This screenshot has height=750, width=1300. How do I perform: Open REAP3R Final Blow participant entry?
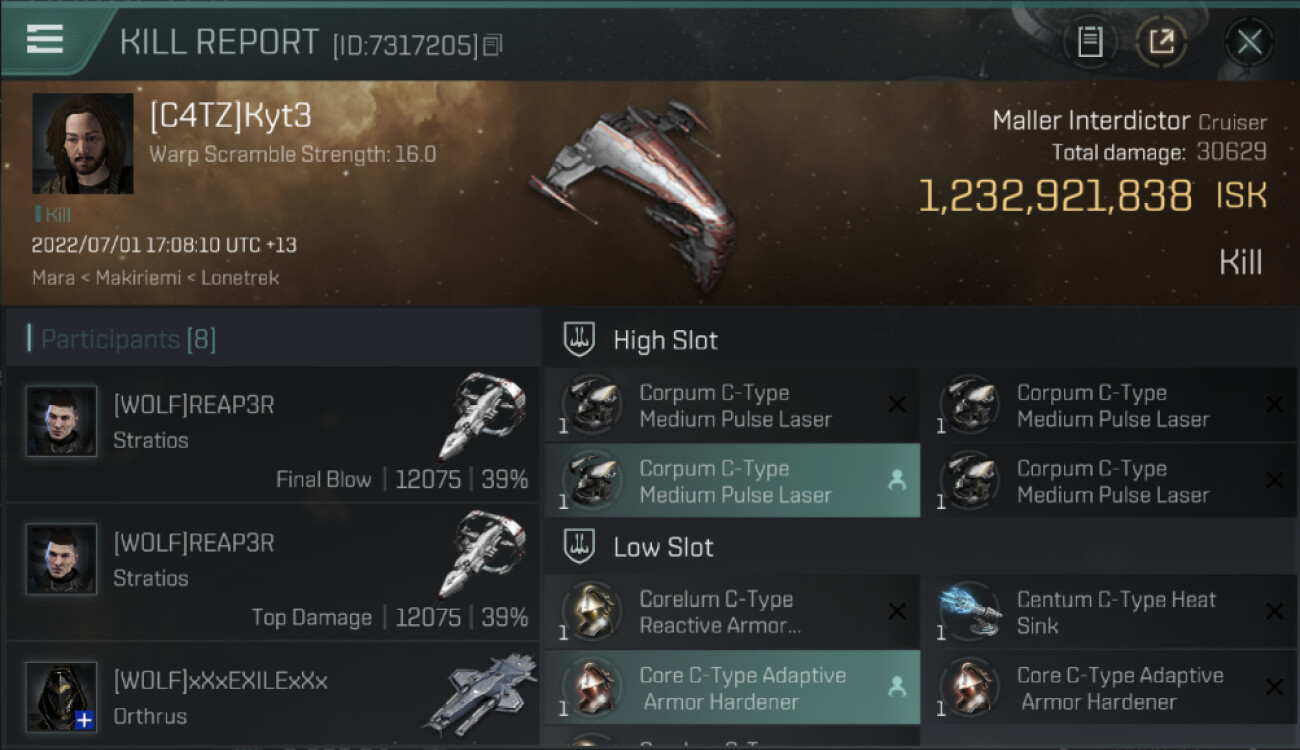coord(273,435)
